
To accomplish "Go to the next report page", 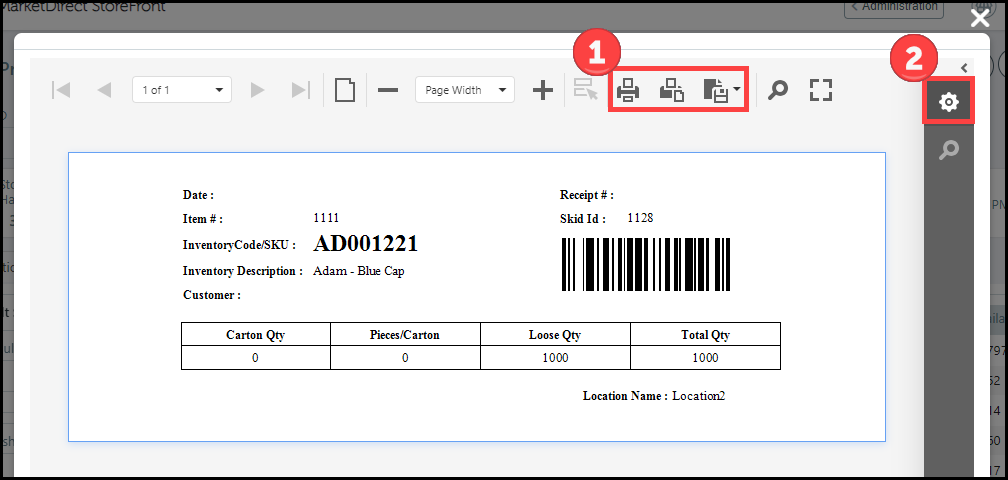I will coord(258,90).
